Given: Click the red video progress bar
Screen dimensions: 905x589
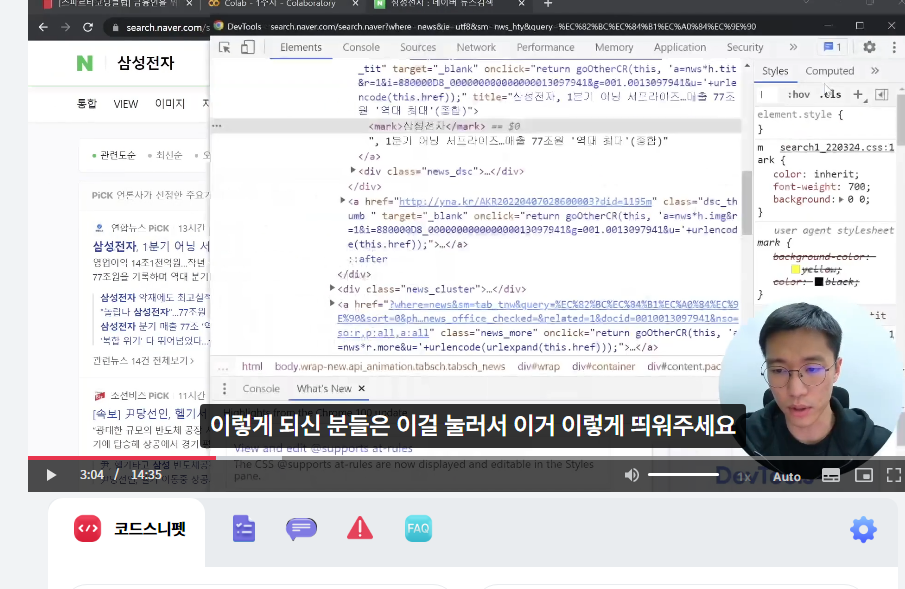Looking at the screenshot, I should click(x=122, y=458).
